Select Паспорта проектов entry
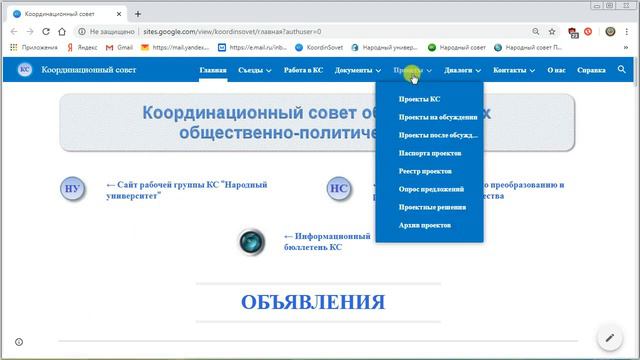 pos(429,153)
